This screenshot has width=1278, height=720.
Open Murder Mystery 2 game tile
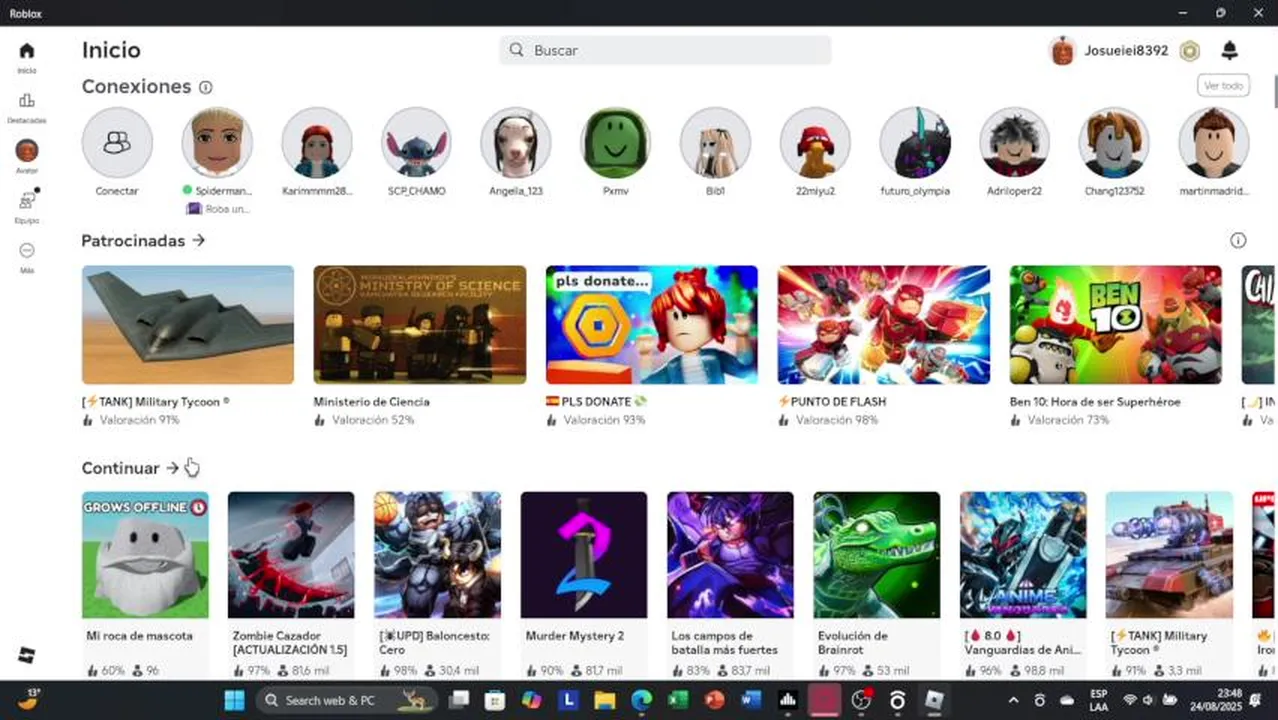pos(584,555)
